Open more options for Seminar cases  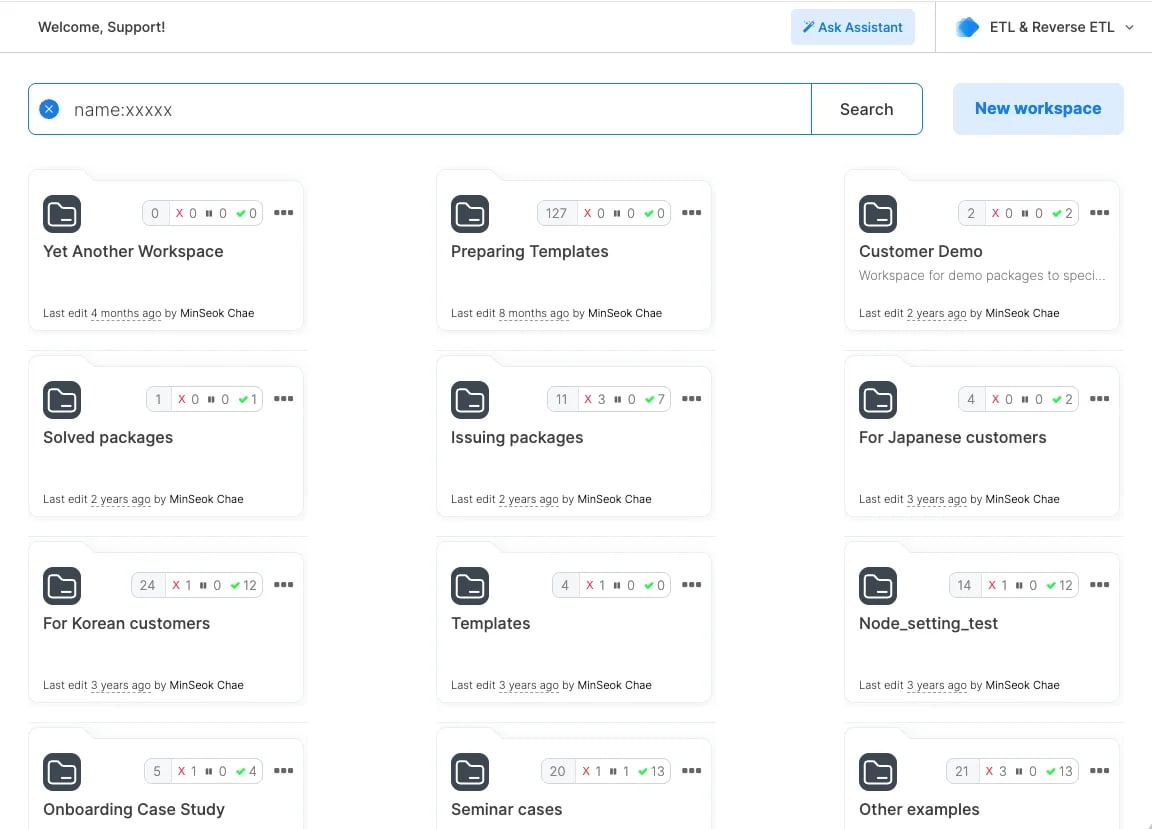tap(691, 770)
